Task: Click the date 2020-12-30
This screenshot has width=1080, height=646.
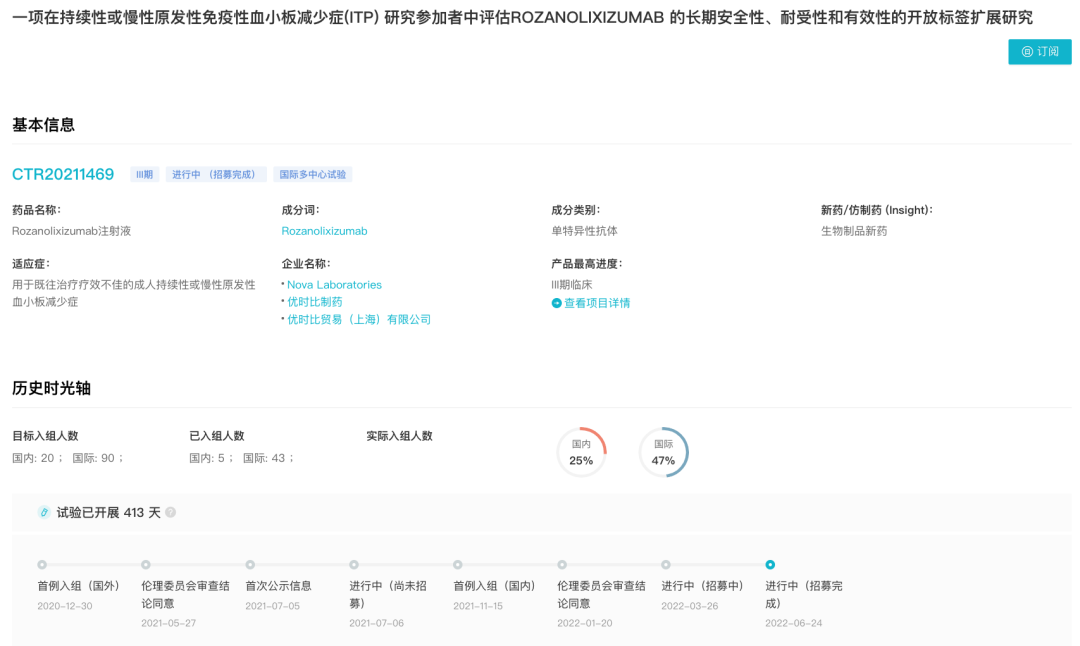Action: coord(65,606)
